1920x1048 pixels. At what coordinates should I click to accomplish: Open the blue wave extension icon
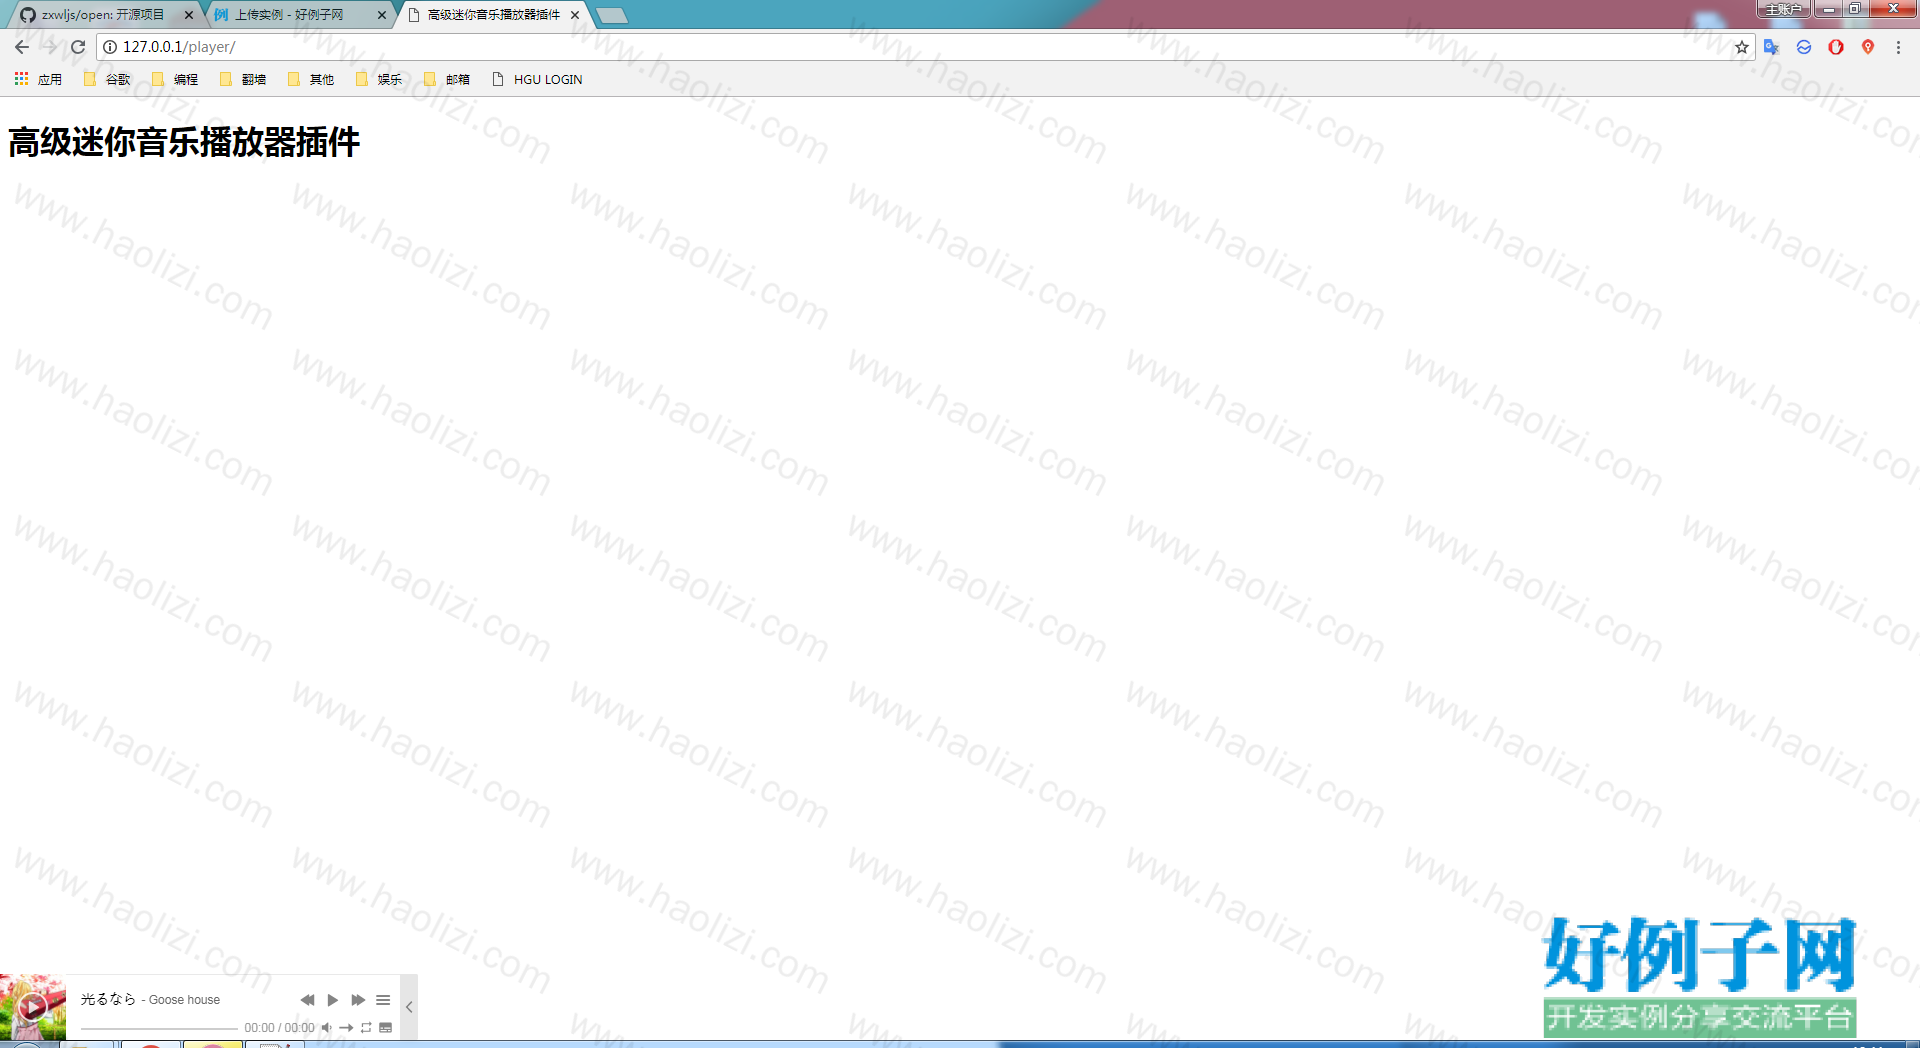click(x=1804, y=47)
